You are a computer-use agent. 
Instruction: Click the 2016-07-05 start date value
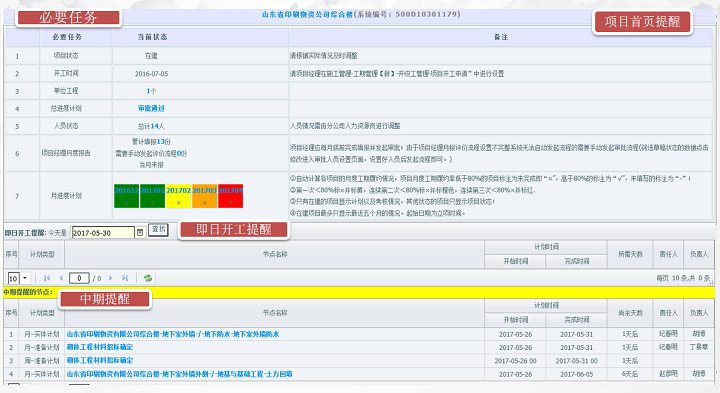pyautogui.click(x=152, y=73)
